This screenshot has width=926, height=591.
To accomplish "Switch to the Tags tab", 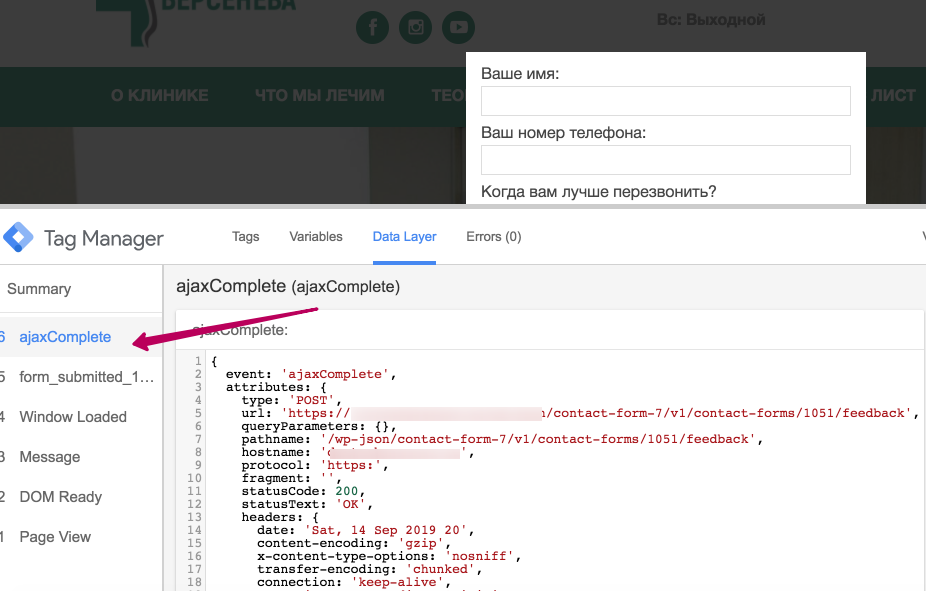I will (x=246, y=237).
